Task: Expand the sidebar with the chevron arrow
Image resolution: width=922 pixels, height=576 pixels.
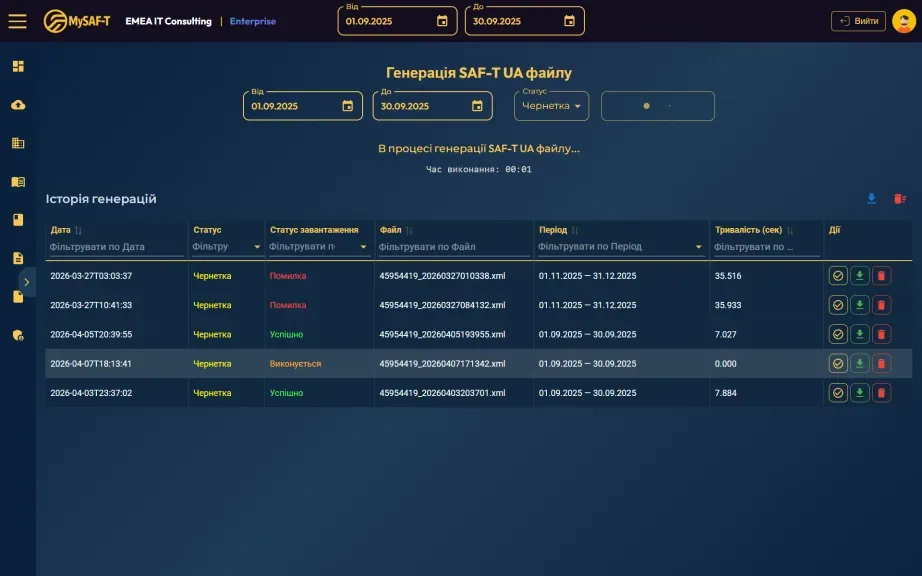Action: [x=26, y=282]
